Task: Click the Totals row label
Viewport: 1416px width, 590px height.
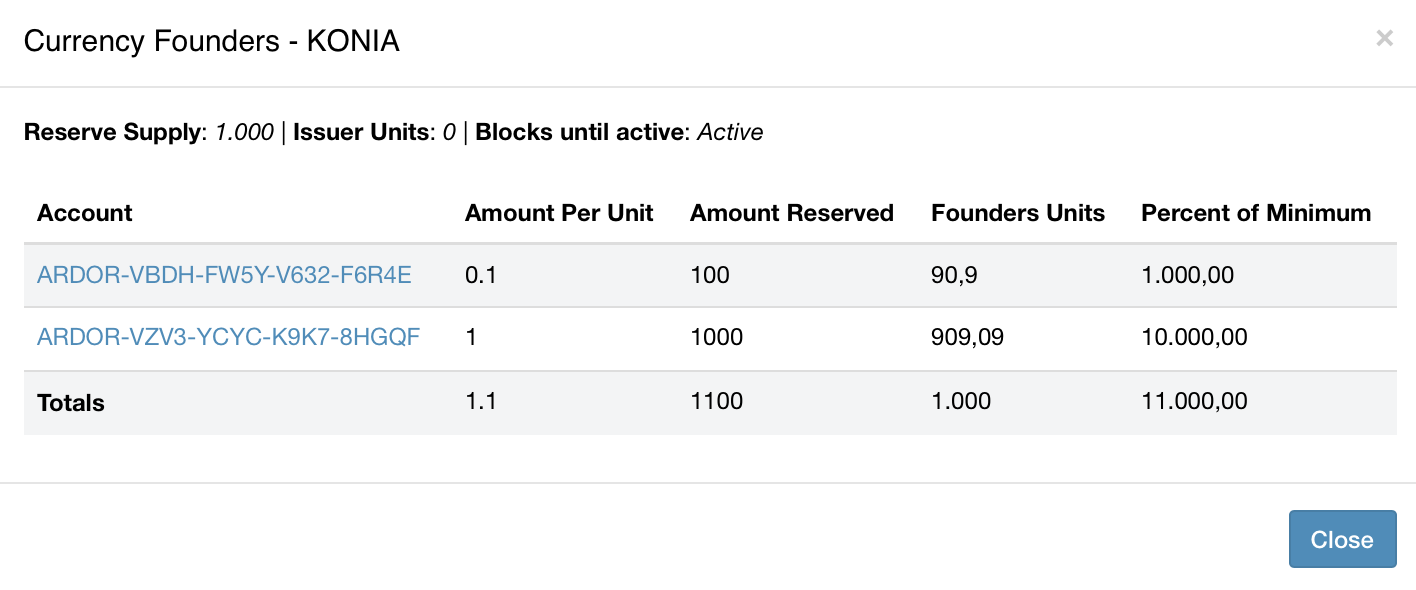Action: click(x=71, y=403)
